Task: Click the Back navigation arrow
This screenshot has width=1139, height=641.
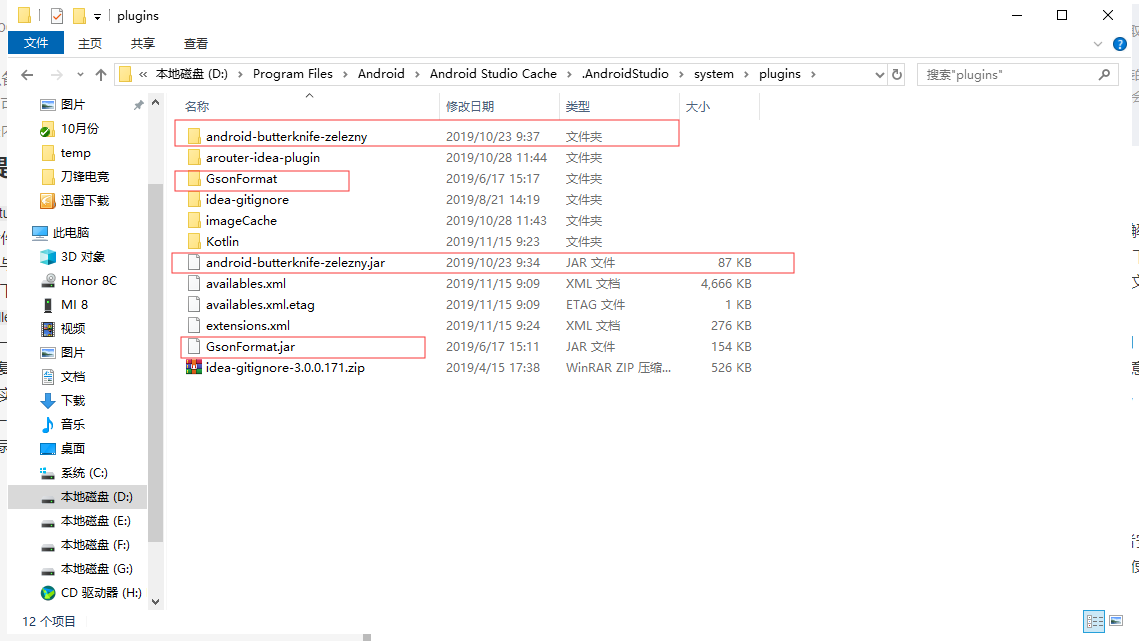Action: click(x=28, y=74)
